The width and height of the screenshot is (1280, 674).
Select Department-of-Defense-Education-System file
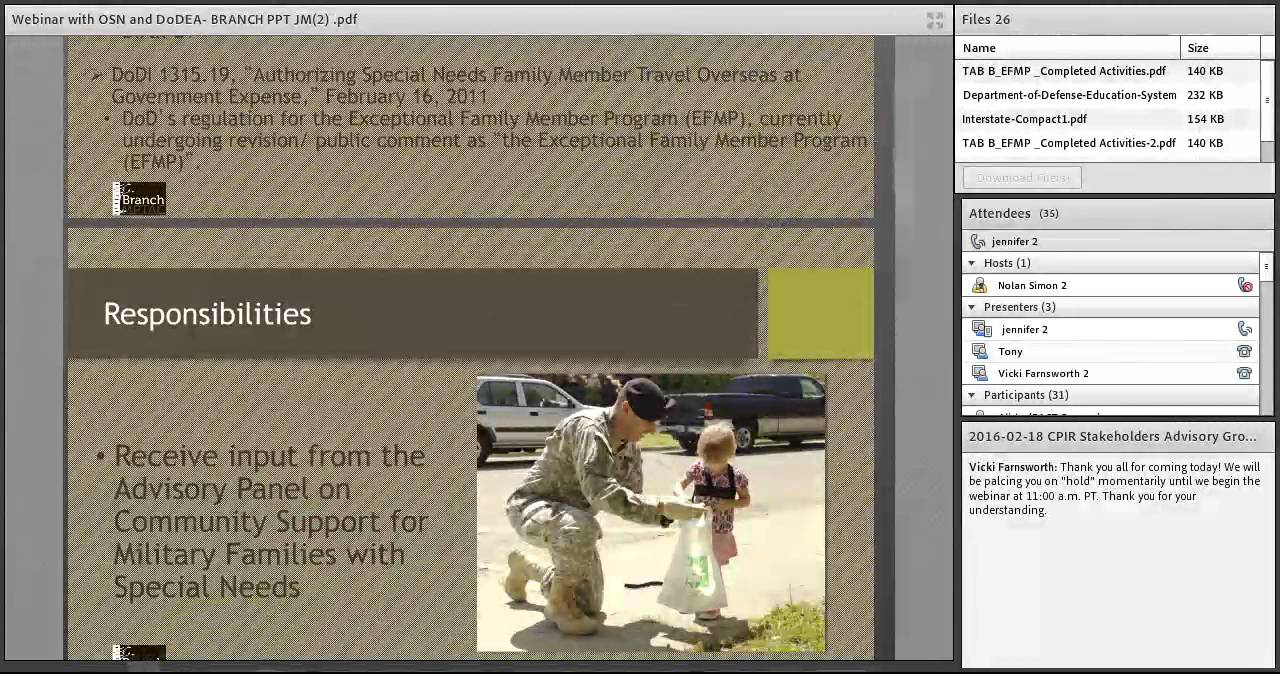[x=1069, y=95]
